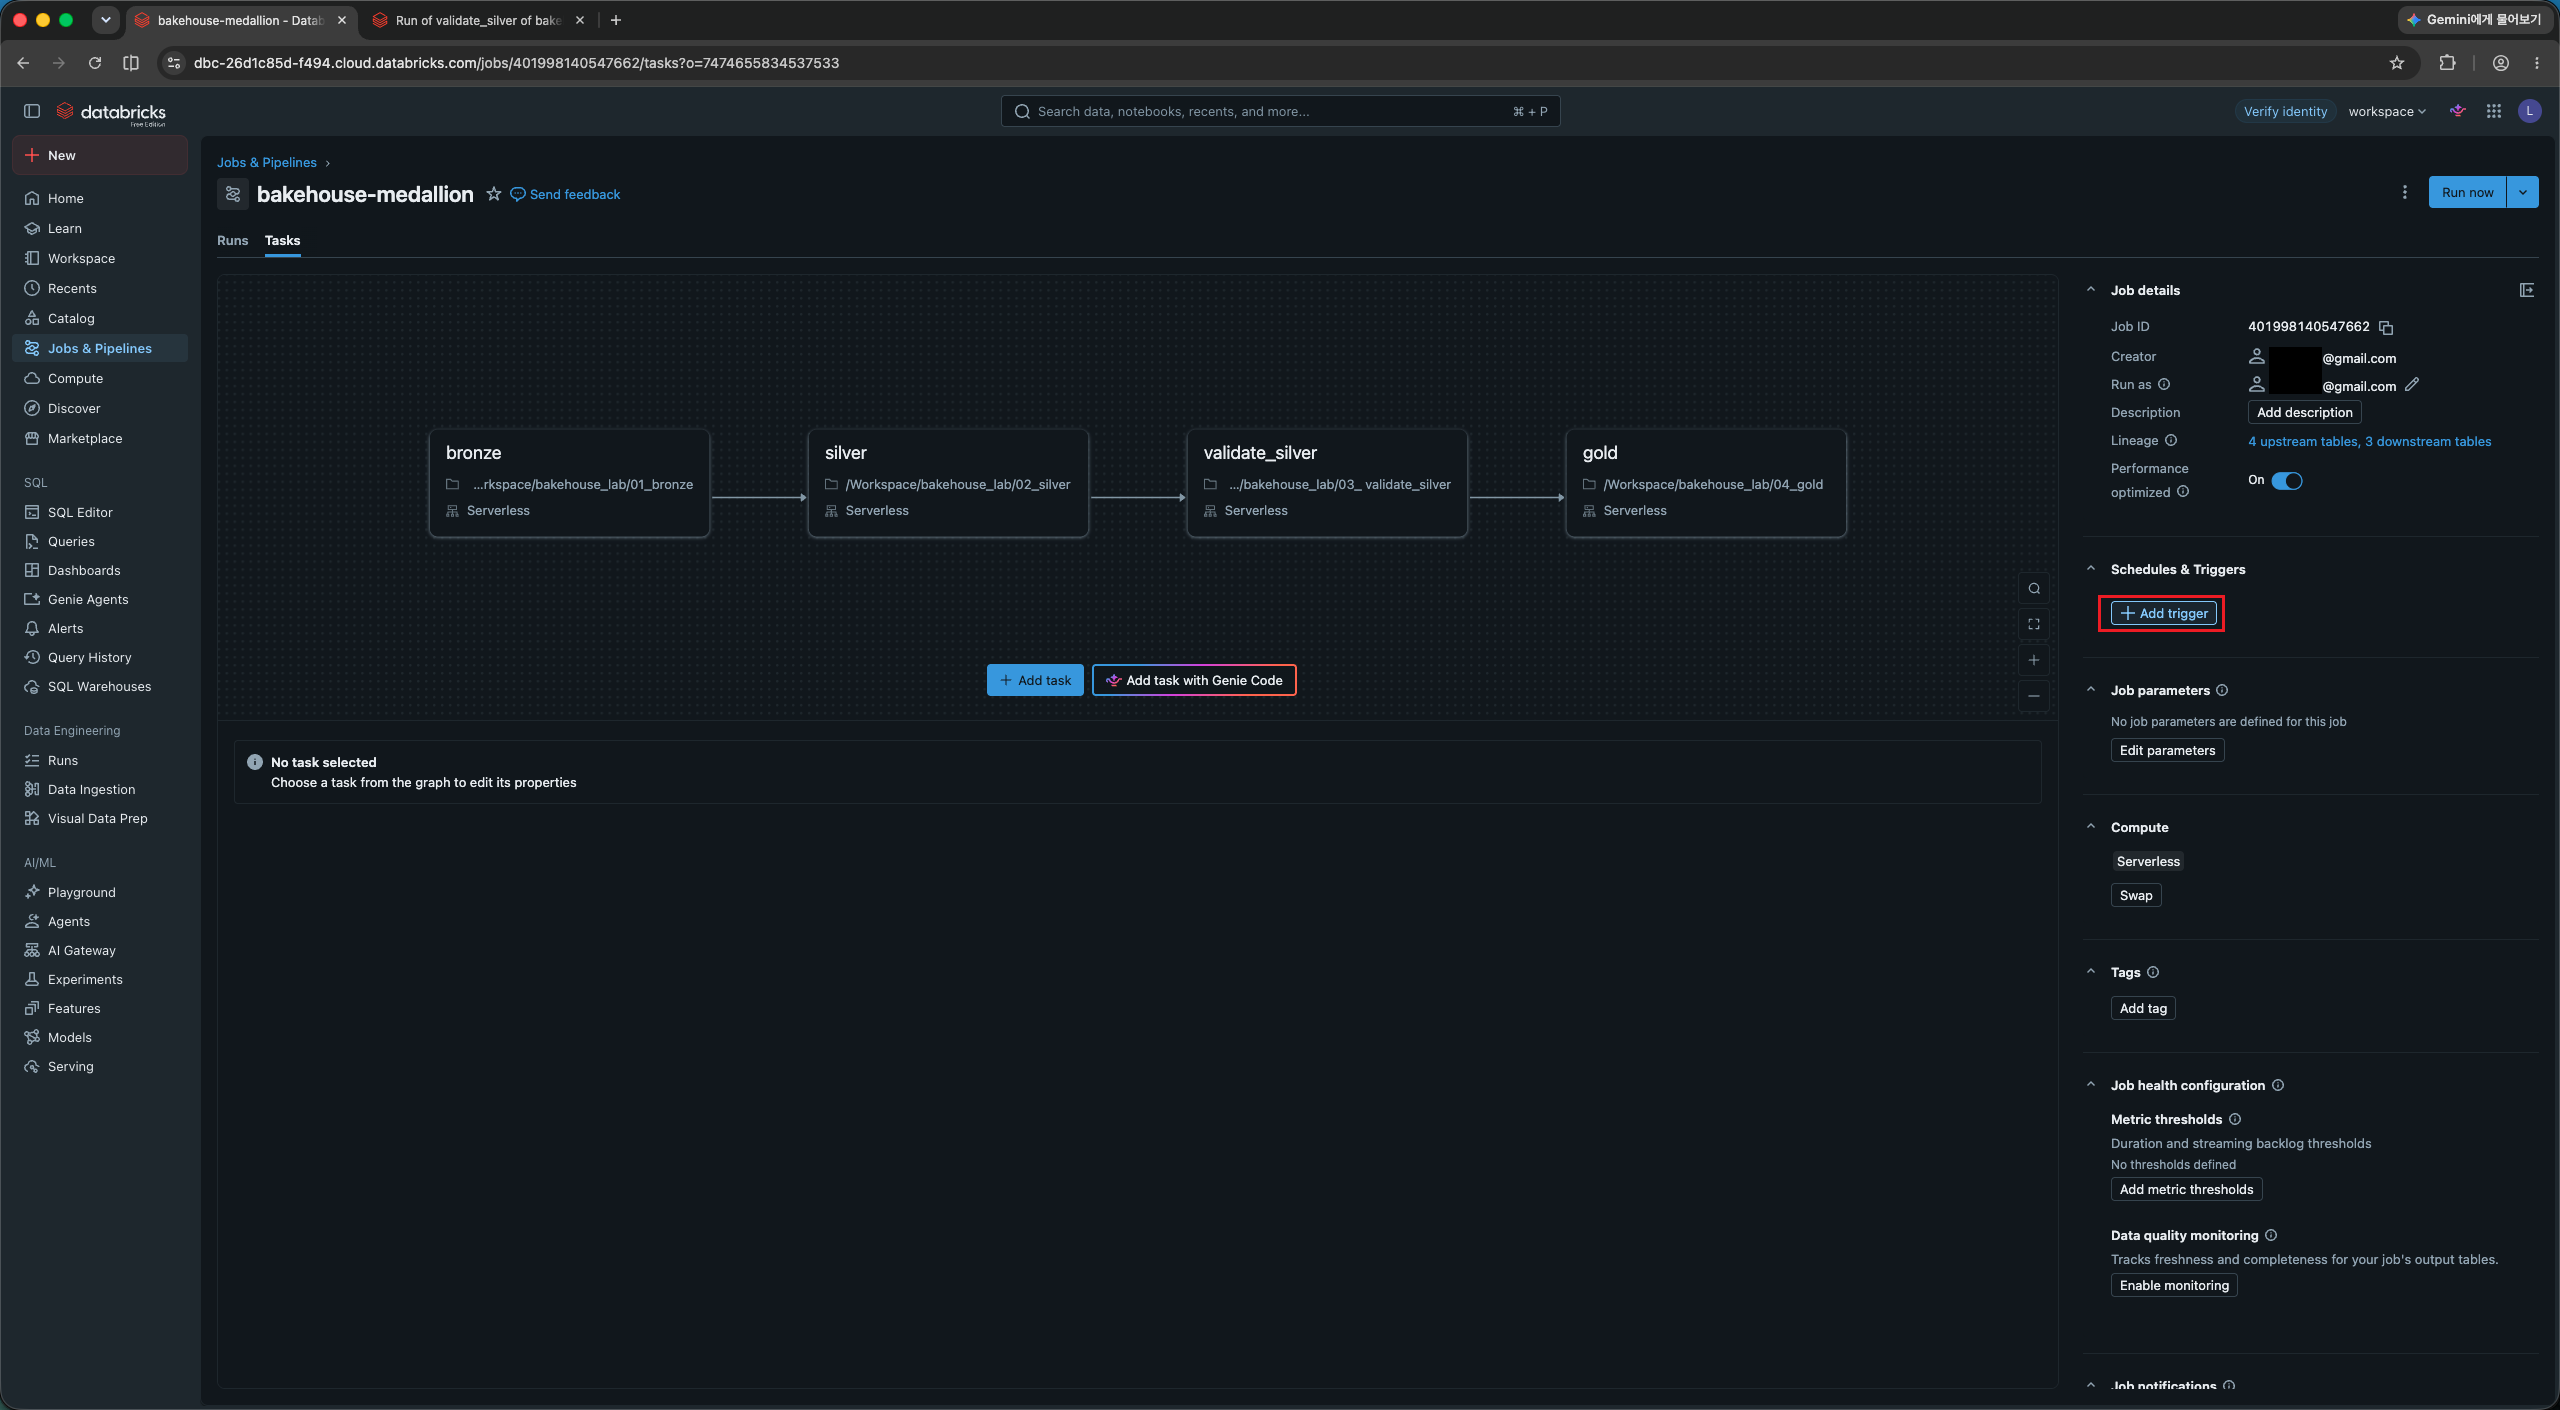Click the Job parameters info icon
This screenshot has height=1410, width=2560.
[2222, 691]
